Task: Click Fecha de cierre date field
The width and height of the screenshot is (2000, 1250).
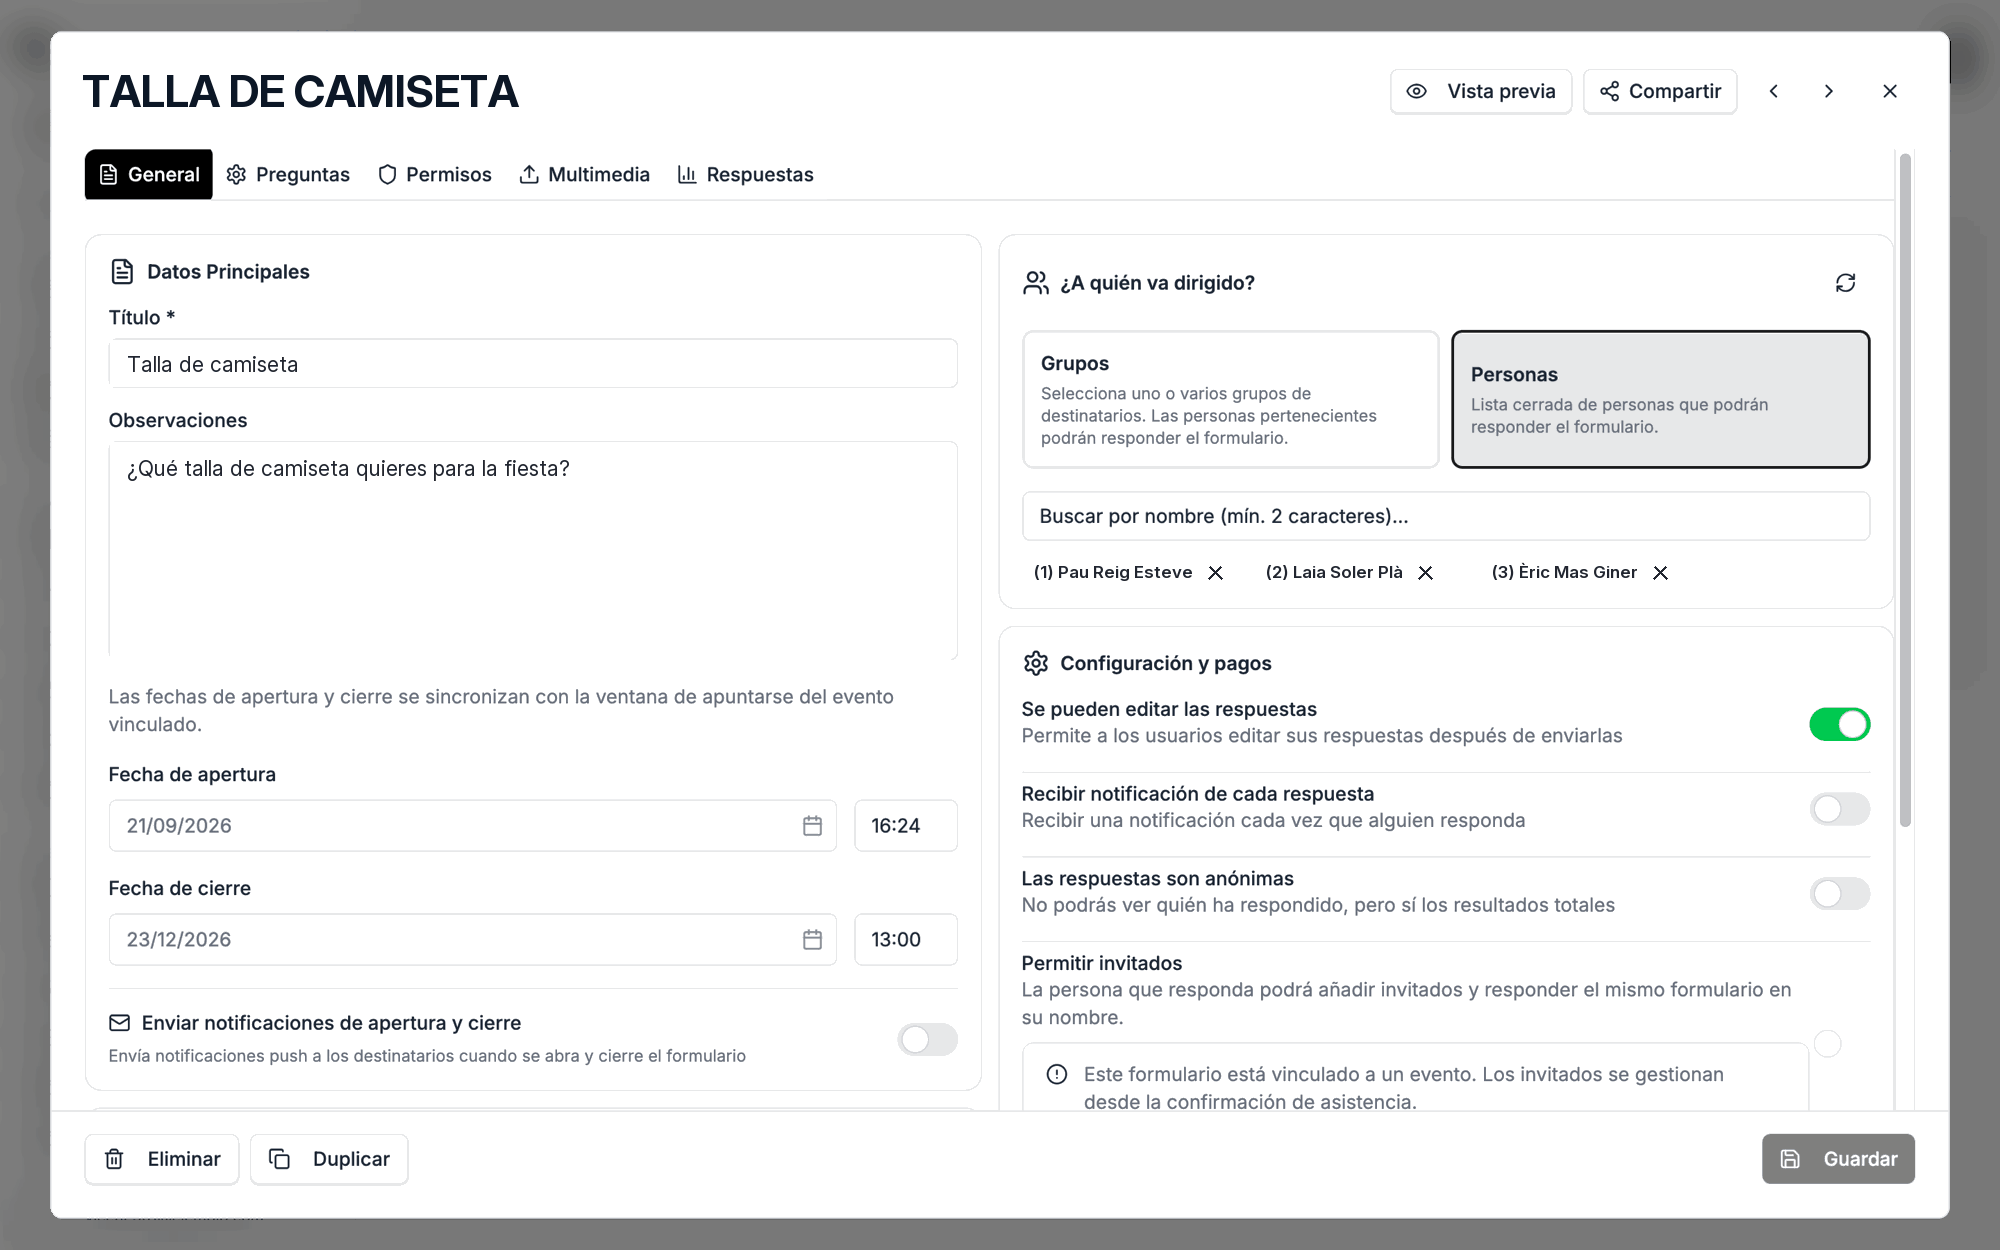Action: [x=472, y=940]
